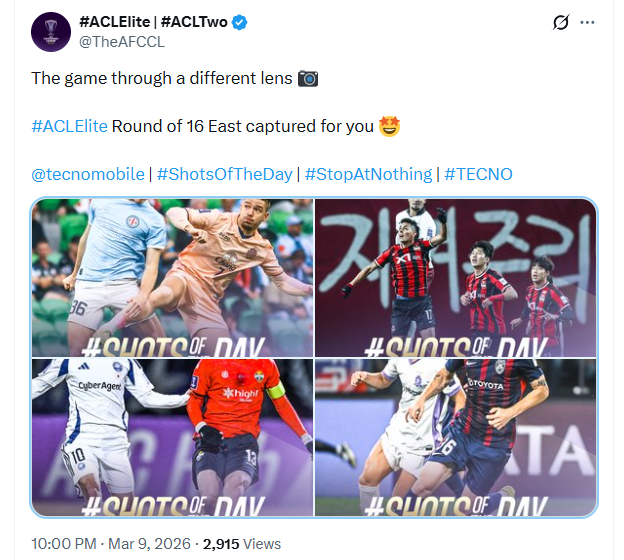Open the #ACLElite | #ACLTwo display name
This screenshot has width=624, height=560.
(x=153, y=22)
